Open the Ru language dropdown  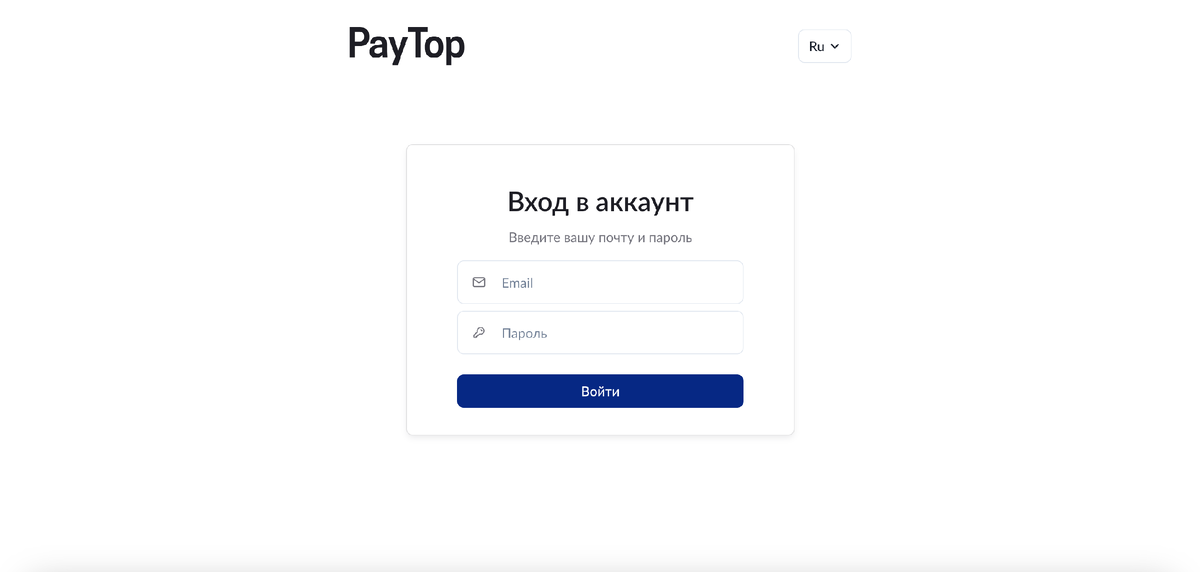(825, 46)
